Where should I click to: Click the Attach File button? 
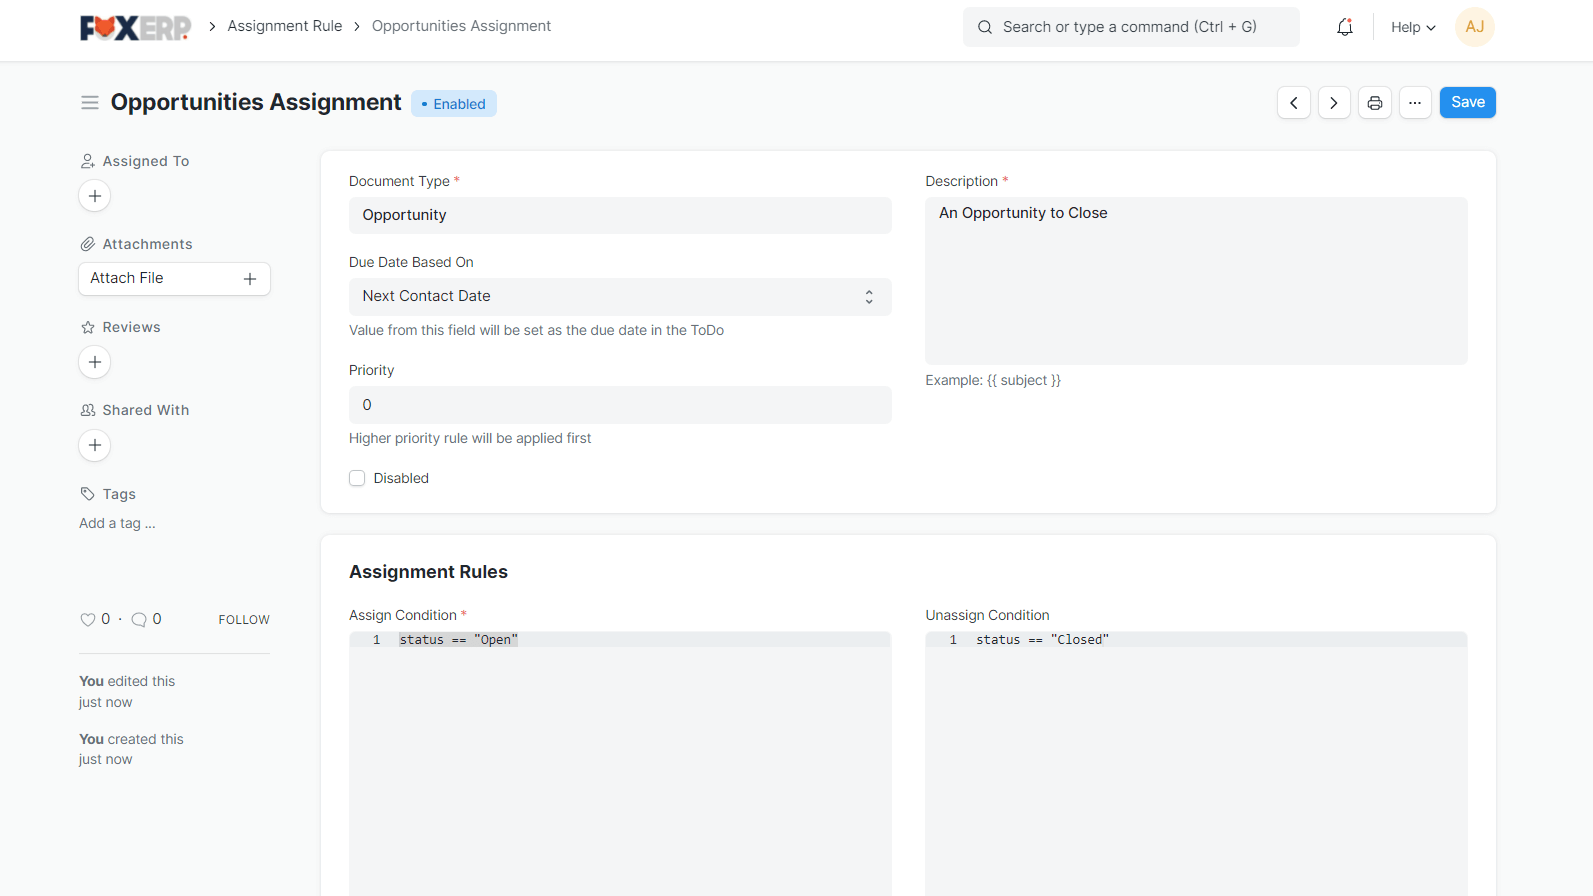(174, 279)
